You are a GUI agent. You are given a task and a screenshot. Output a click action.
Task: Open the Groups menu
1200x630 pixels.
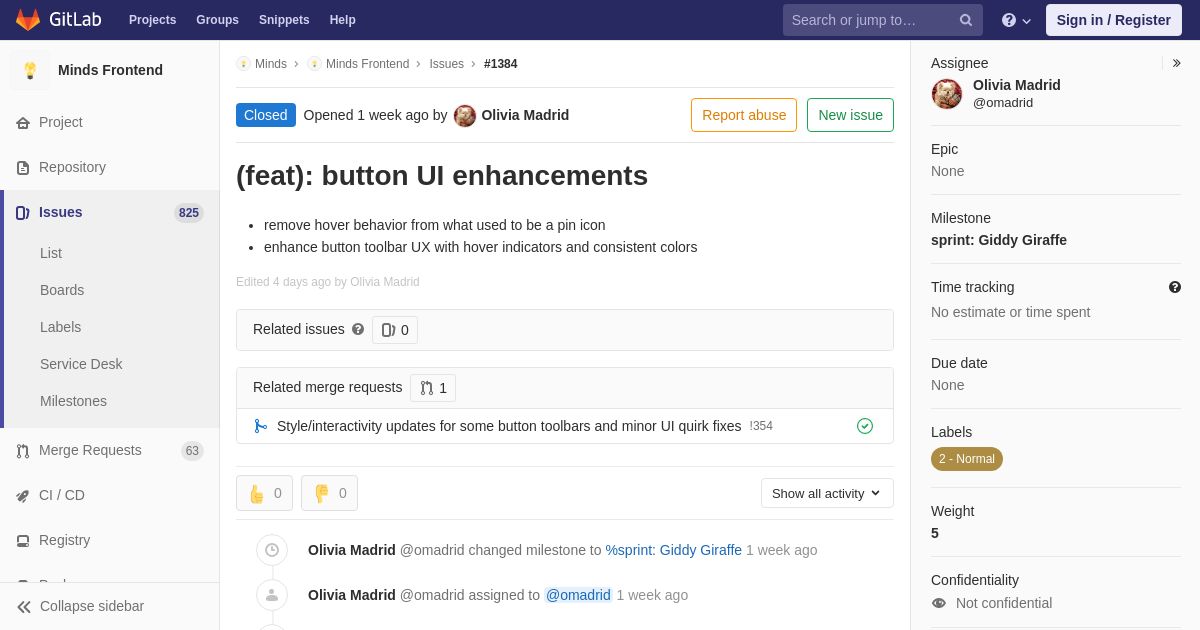217,20
